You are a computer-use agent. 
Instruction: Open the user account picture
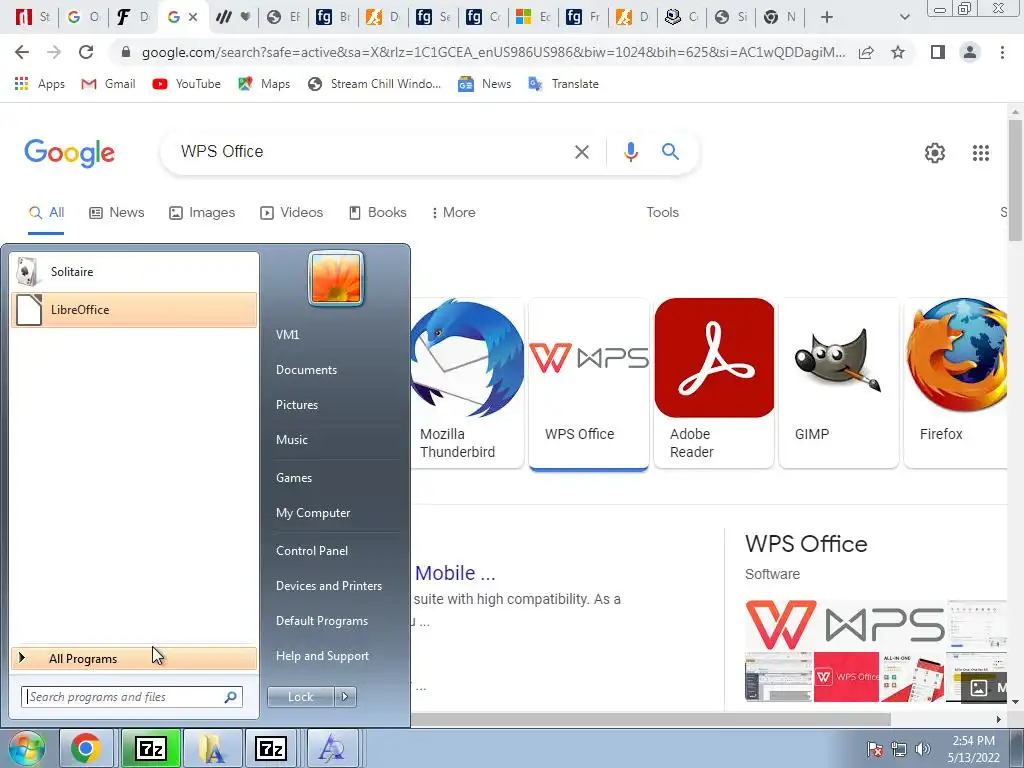pos(336,278)
